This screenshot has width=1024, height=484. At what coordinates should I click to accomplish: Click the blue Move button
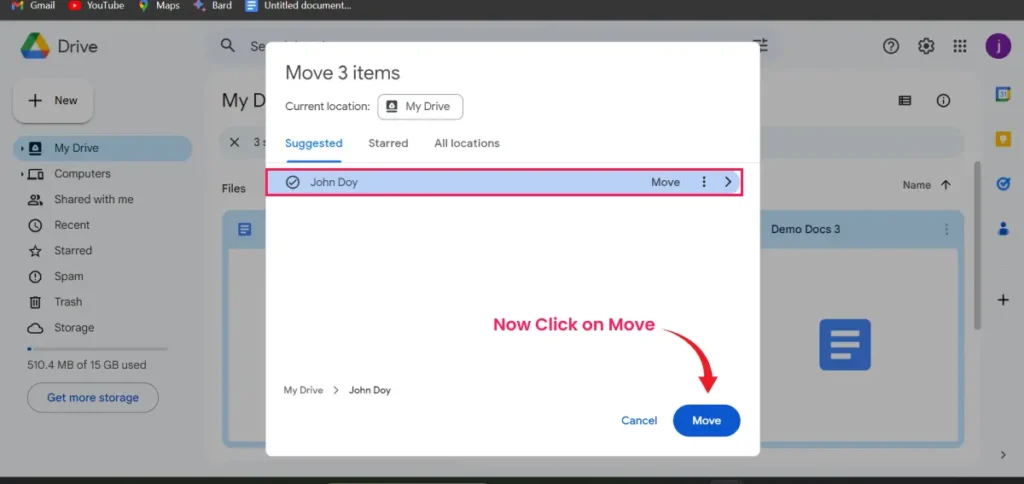coord(706,421)
